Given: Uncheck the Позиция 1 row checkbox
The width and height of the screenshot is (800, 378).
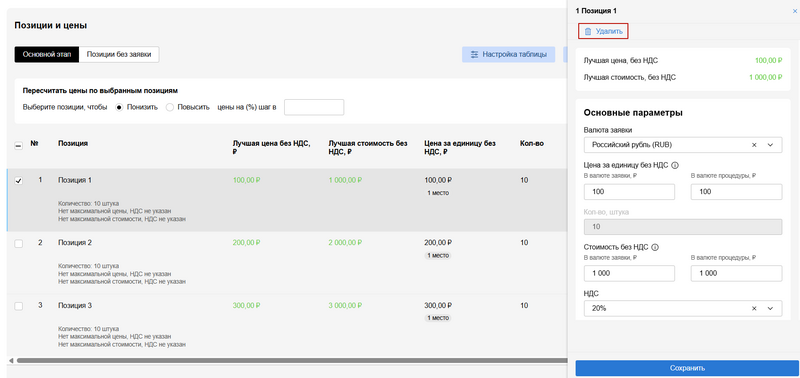Looking at the screenshot, I should pos(19,181).
